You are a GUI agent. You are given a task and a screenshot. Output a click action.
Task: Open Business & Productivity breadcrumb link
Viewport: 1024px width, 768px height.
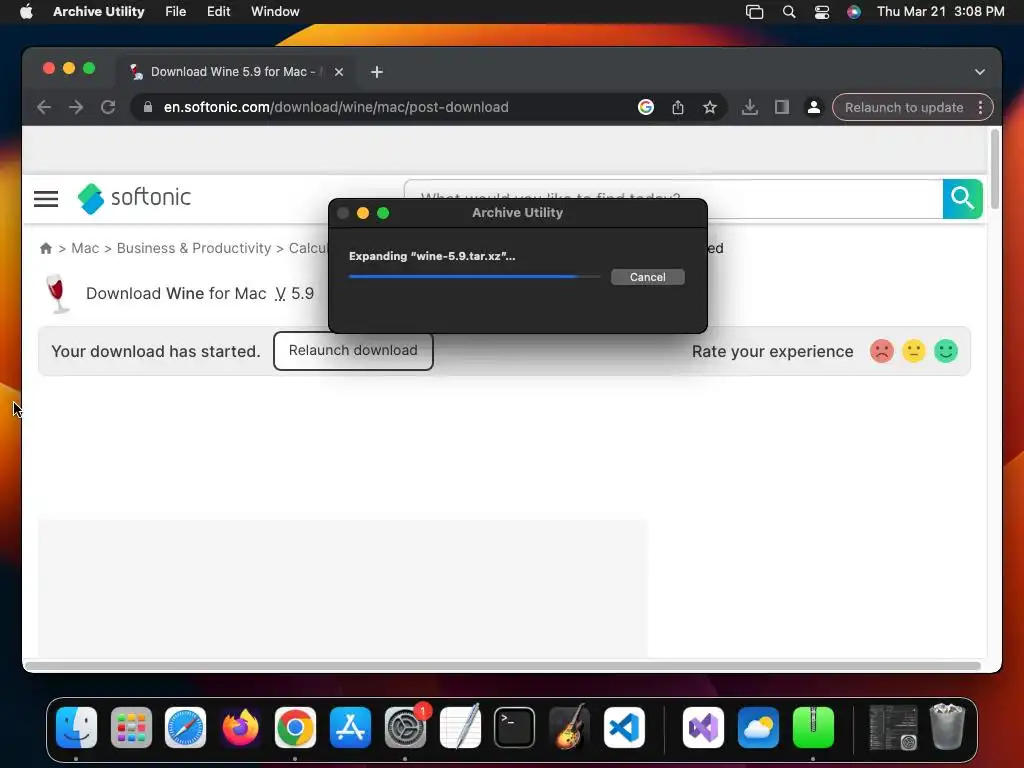[x=193, y=248]
